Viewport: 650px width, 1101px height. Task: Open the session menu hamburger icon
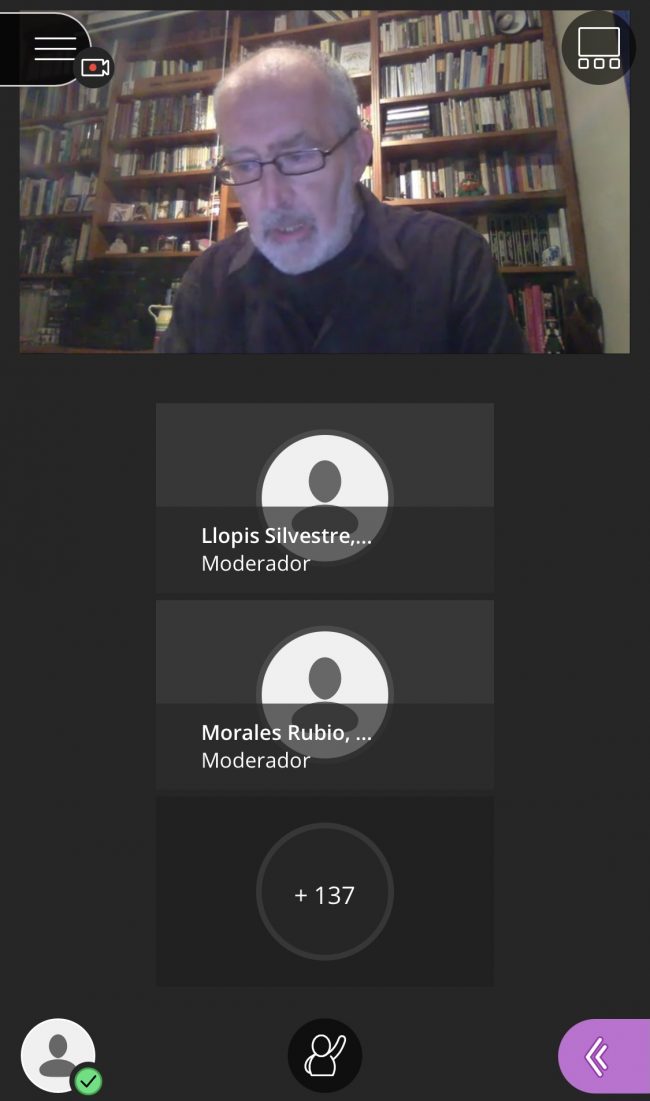coord(55,48)
